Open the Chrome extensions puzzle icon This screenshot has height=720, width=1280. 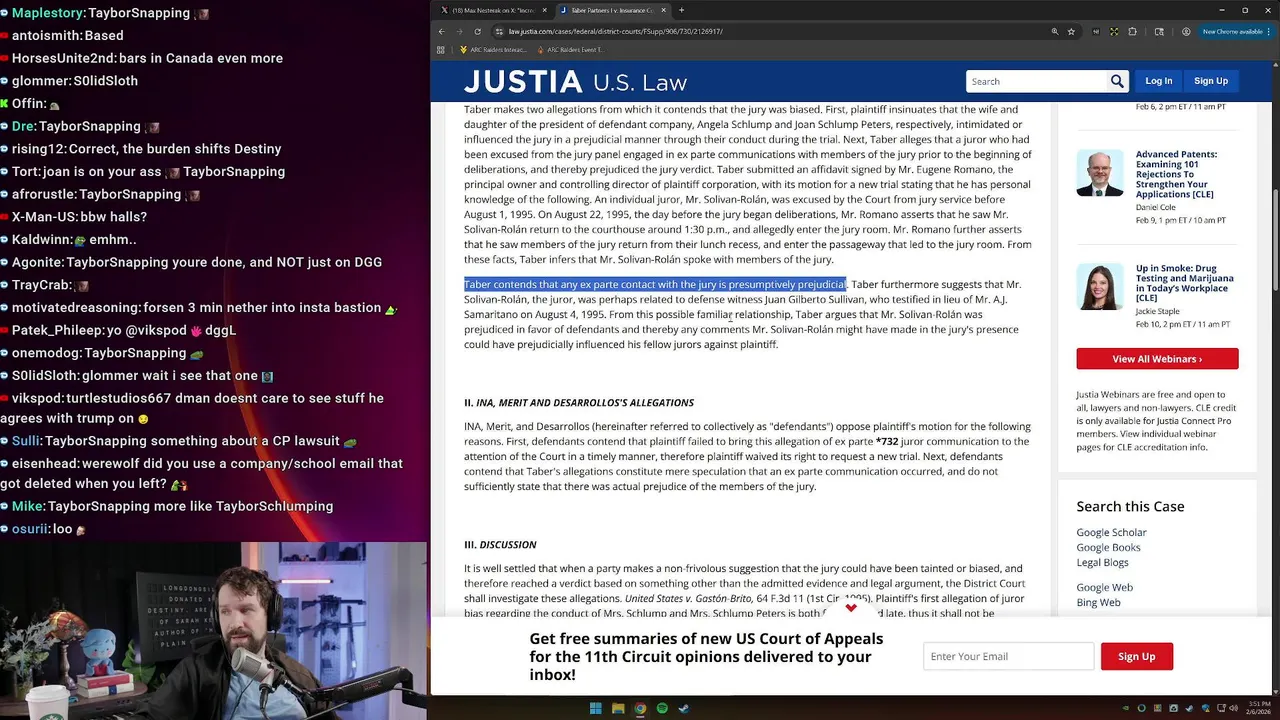click(1132, 31)
